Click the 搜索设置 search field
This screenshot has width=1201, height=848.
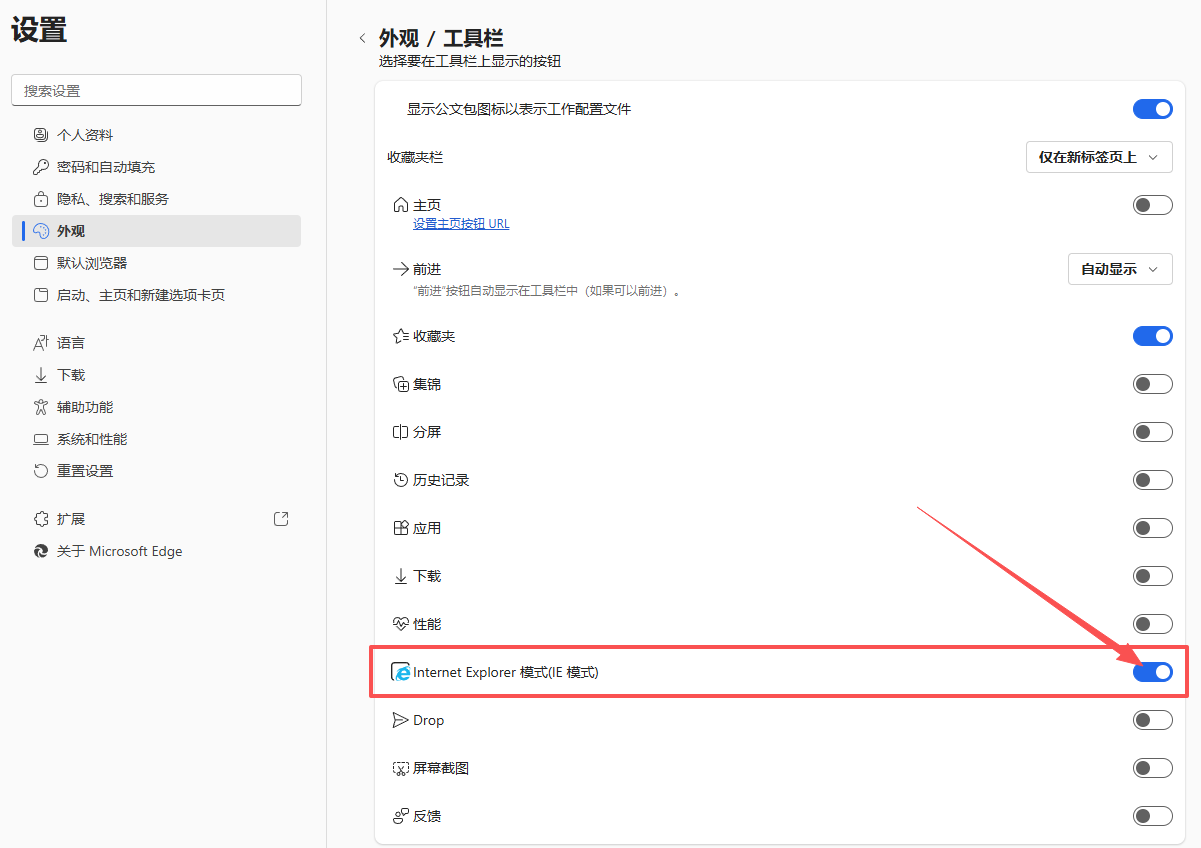tap(156, 90)
